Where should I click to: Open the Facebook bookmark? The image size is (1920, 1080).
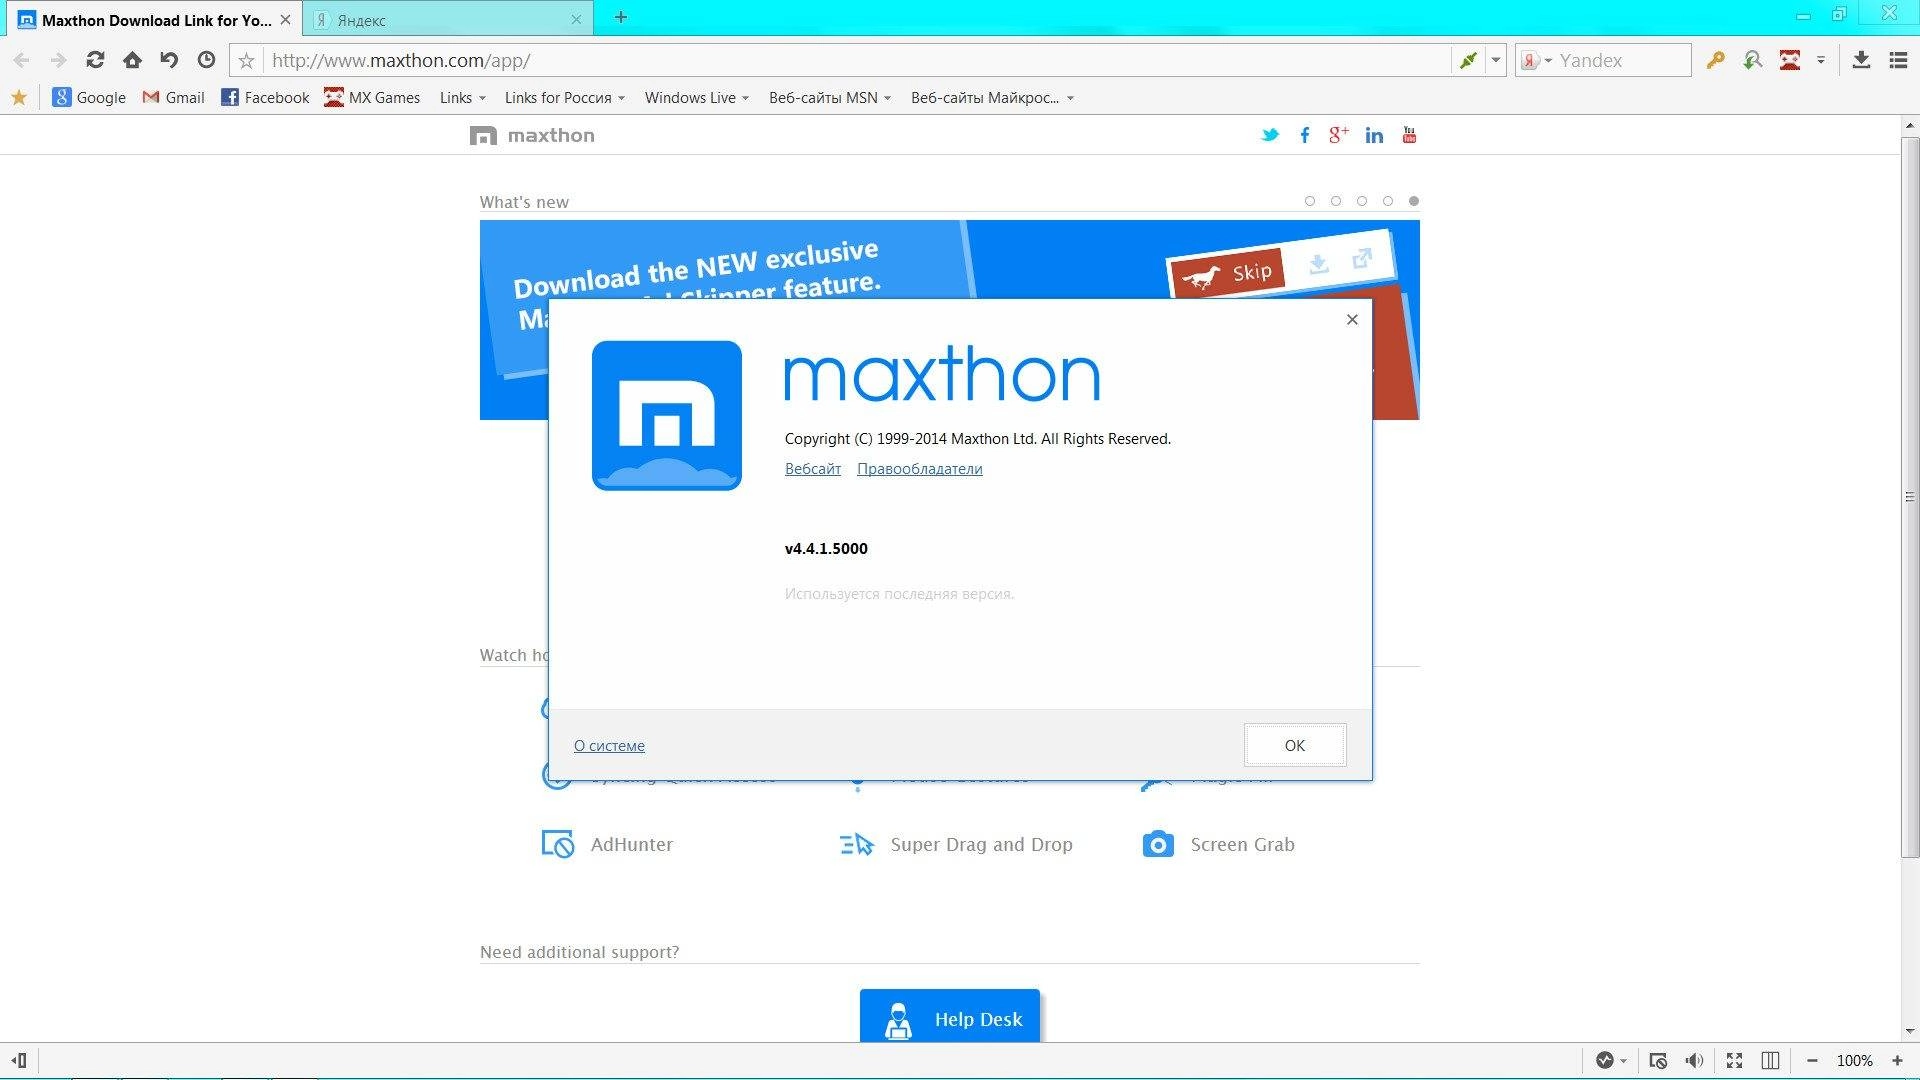click(265, 97)
